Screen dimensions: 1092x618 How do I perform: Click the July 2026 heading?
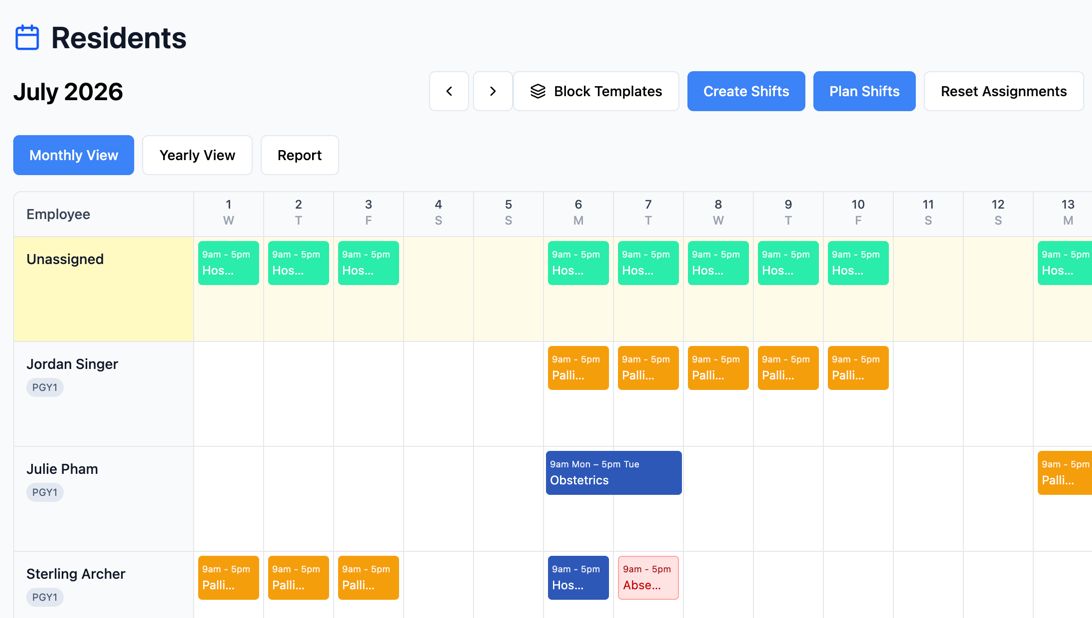68,92
